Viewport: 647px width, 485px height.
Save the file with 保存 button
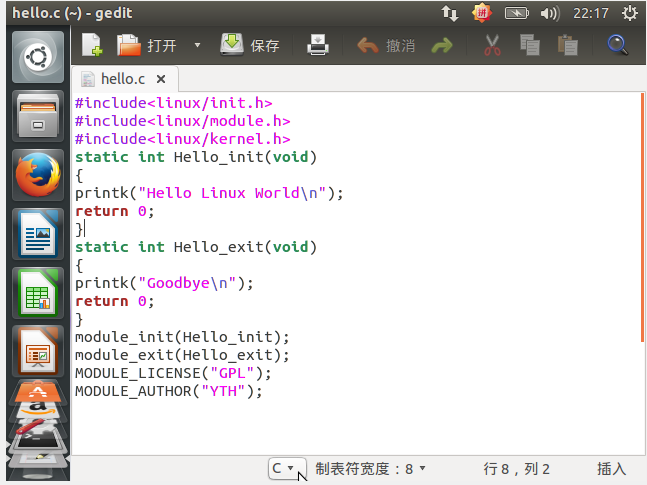(x=250, y=45)
